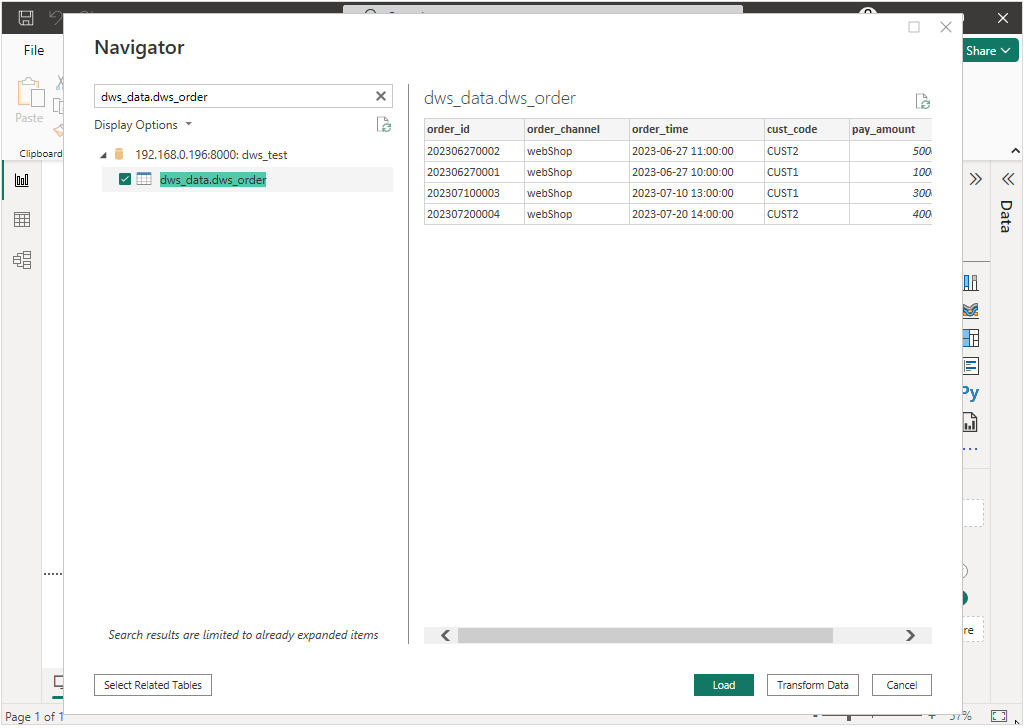The height and width of the screenshot is (728, 1026).
Task: Click the order_time column header
Action: (696, 130)
